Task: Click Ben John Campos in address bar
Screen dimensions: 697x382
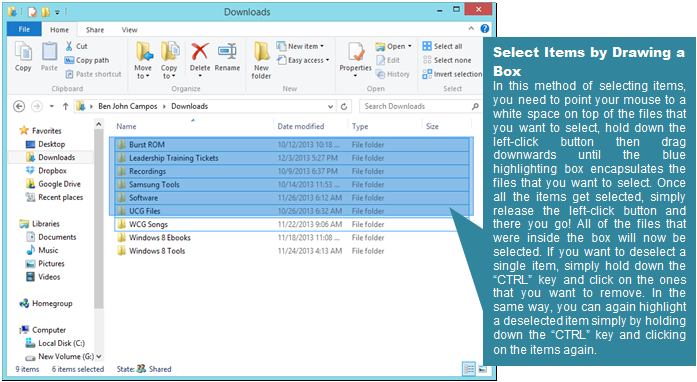Action: coord(128,106)
